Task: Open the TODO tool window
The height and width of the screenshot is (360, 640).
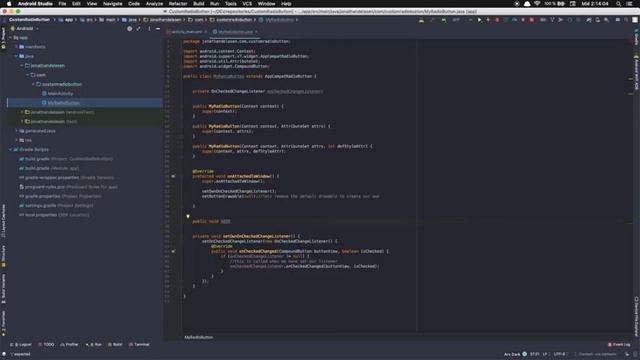Action: click(46, 344)
